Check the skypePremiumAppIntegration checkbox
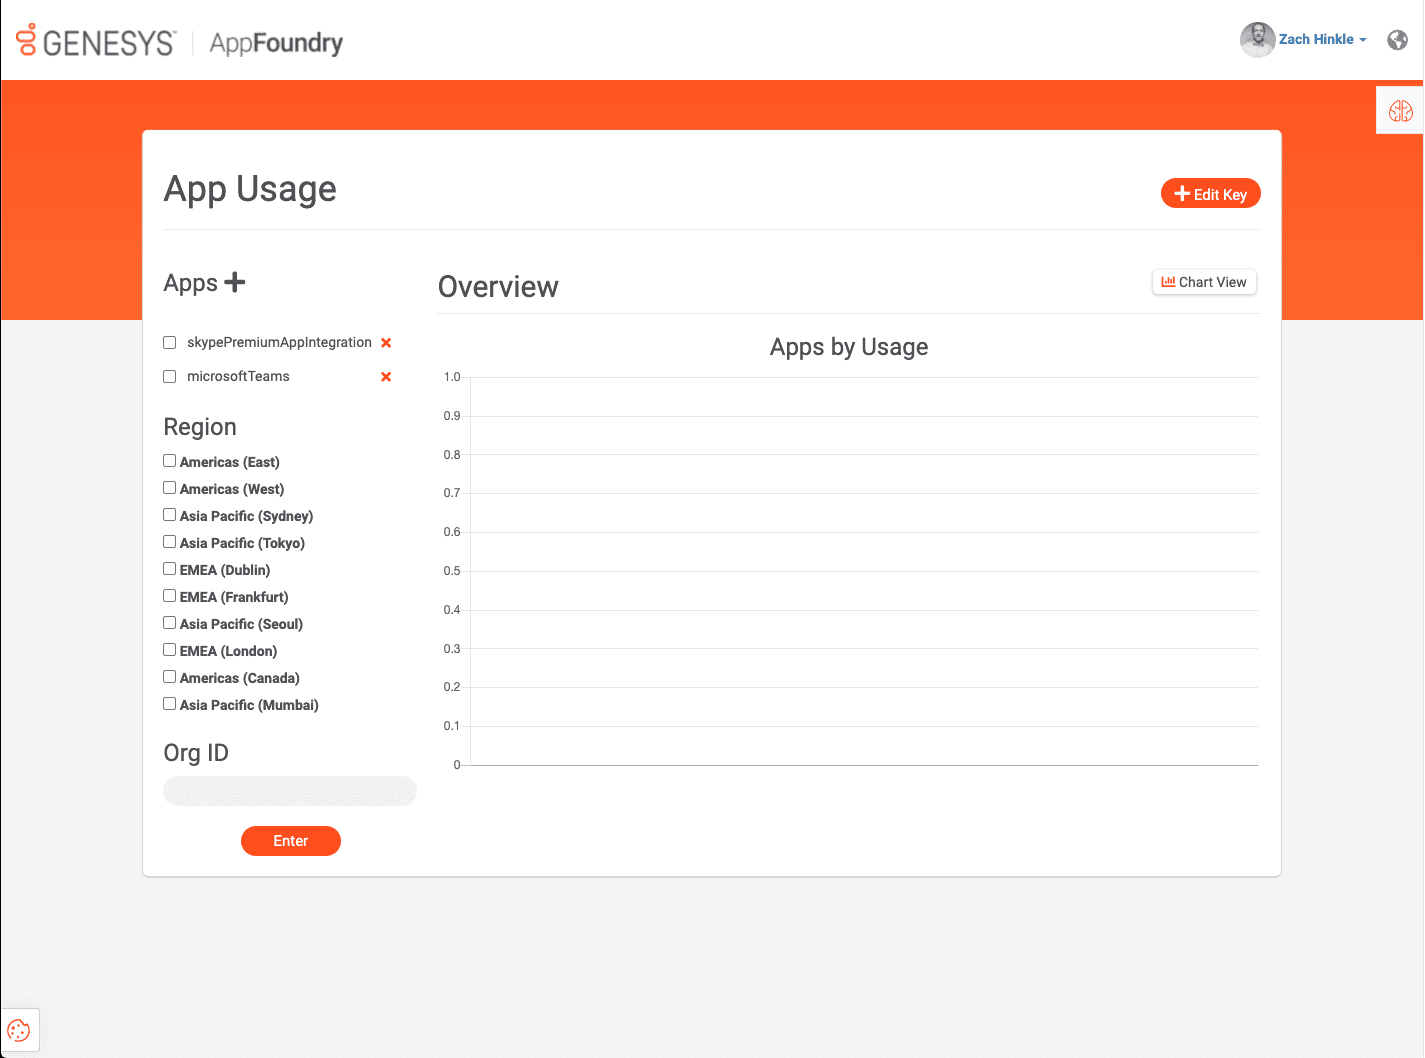 tap(170, 343)
